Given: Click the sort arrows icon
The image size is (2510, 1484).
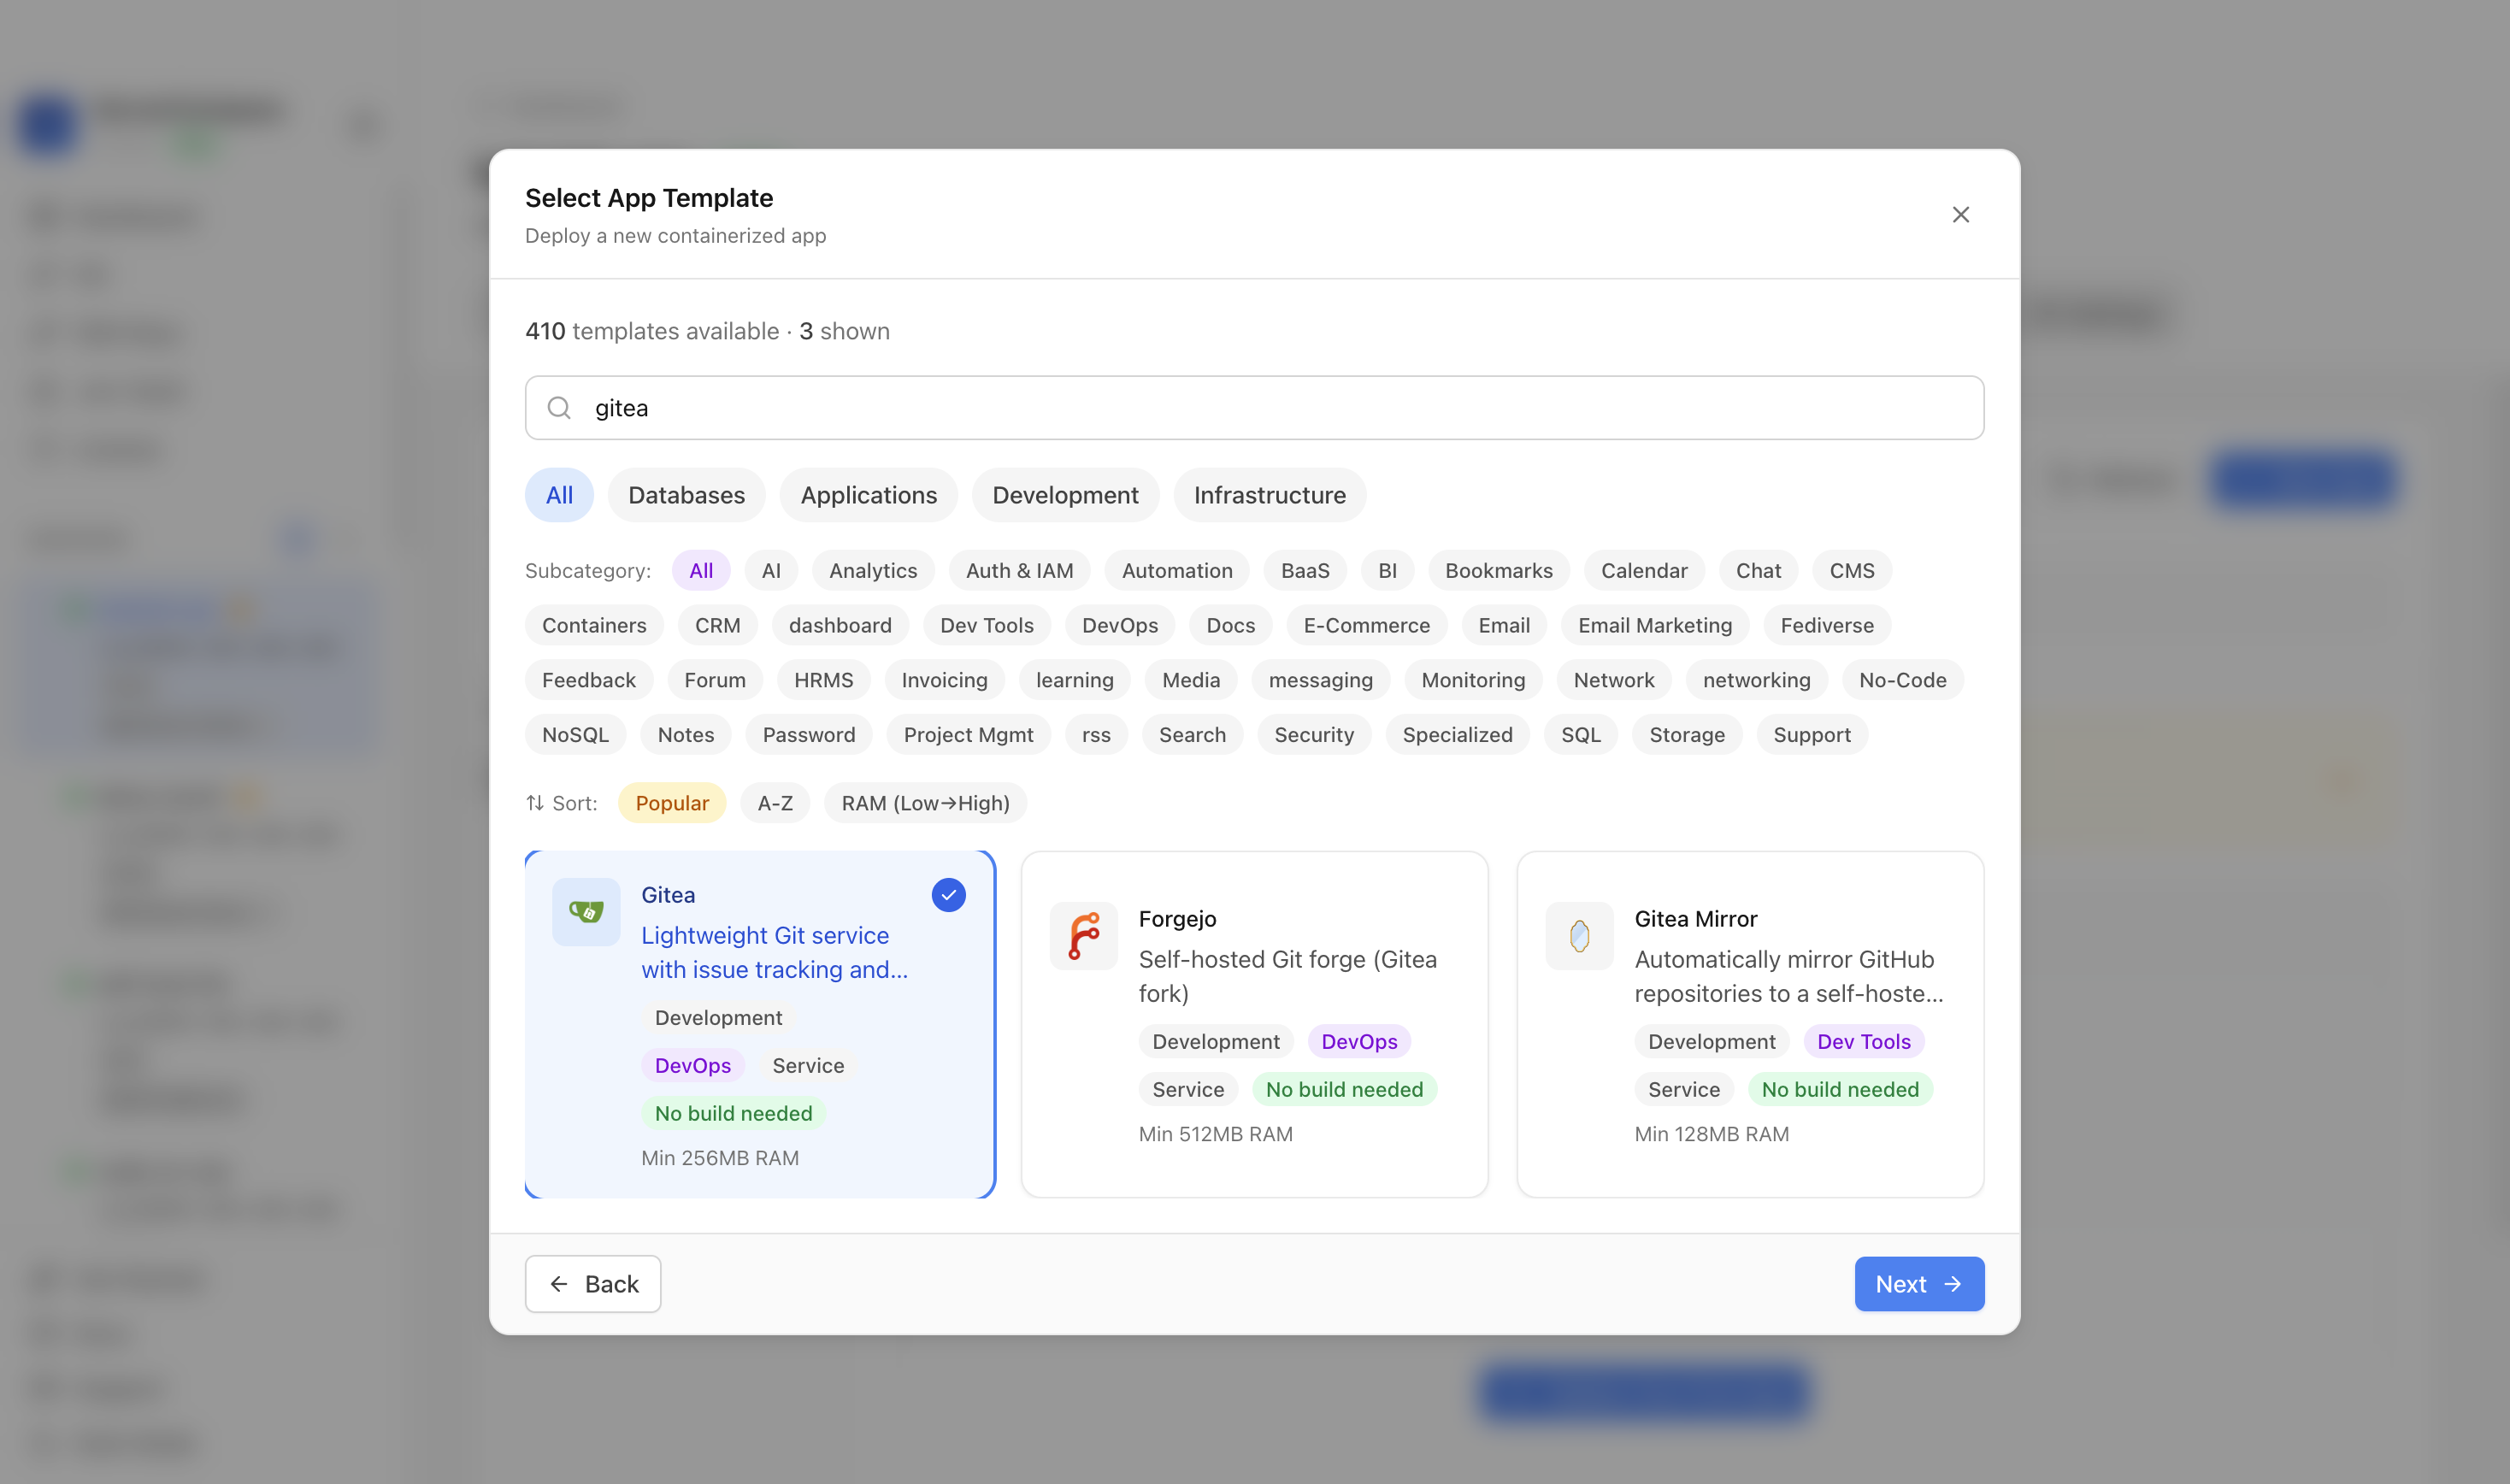Looking at the screenshot, I should coord(535,803).
